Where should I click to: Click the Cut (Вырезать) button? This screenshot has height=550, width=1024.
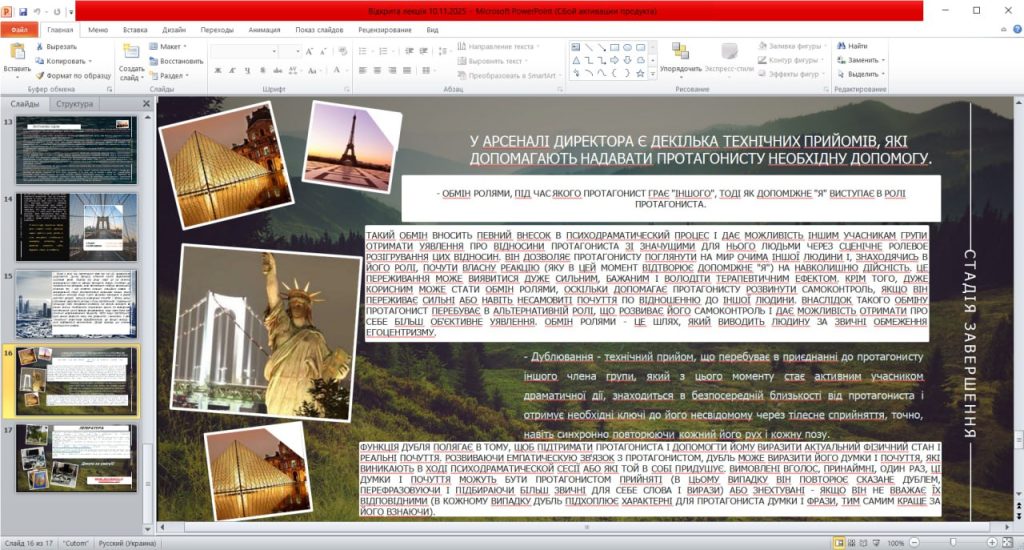pos(62,46)
